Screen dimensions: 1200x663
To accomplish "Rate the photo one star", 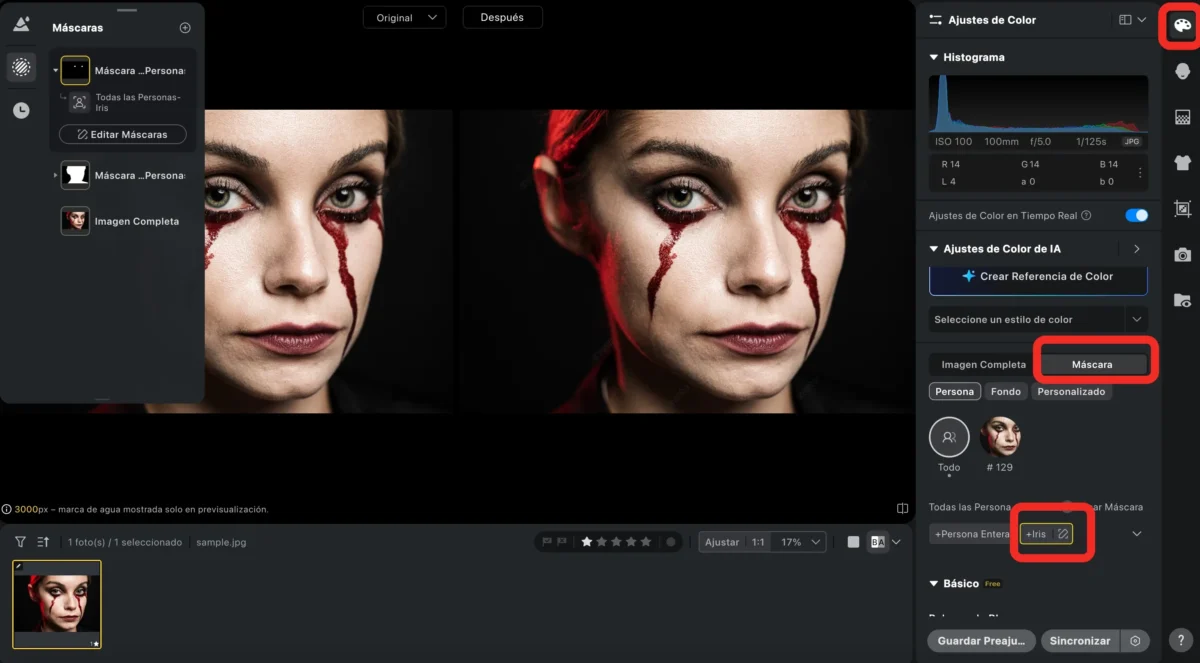I will coord(587,542).
